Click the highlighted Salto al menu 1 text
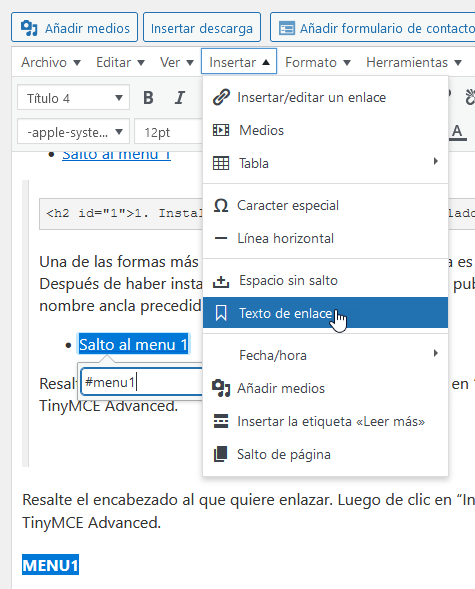Image resolution: width=475 pixels, height=589 pixels. [133, 344]
